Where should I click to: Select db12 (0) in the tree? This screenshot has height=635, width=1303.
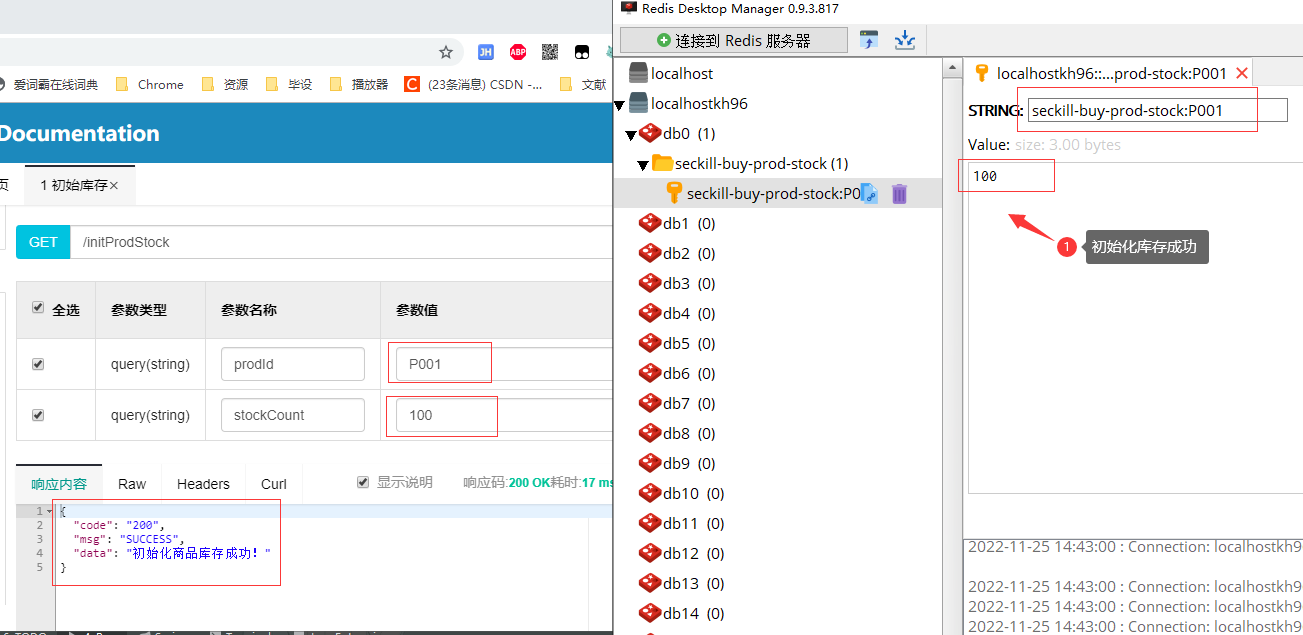(694, 553)
